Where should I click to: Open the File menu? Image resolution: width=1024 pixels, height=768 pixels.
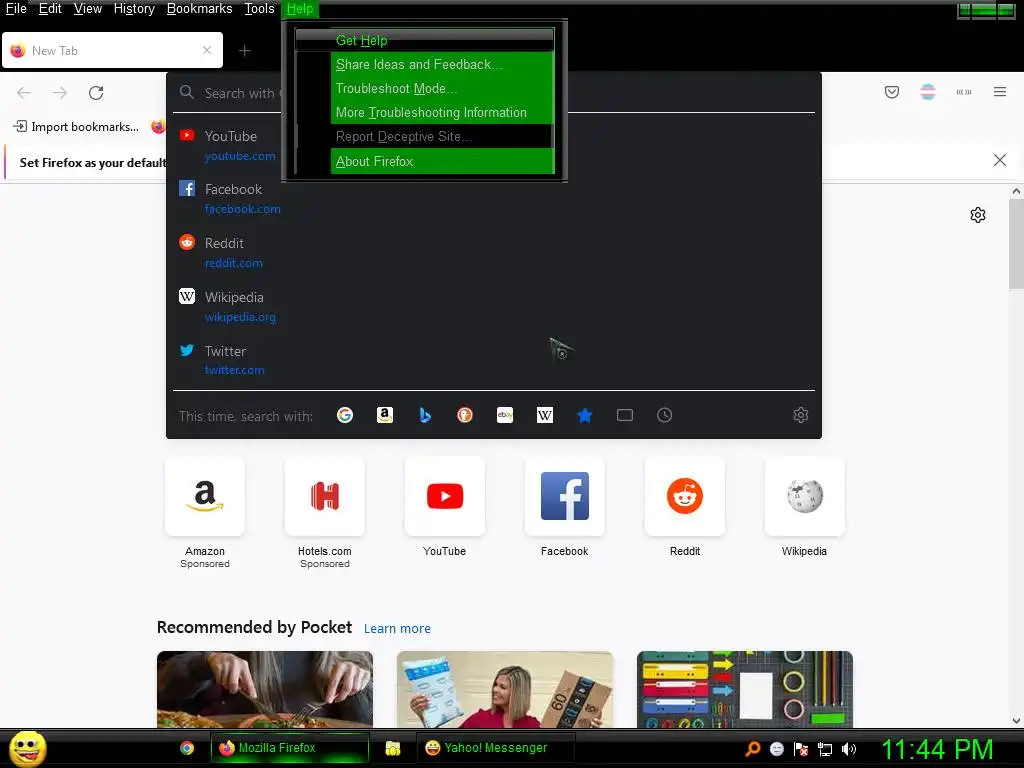(16, 8)
